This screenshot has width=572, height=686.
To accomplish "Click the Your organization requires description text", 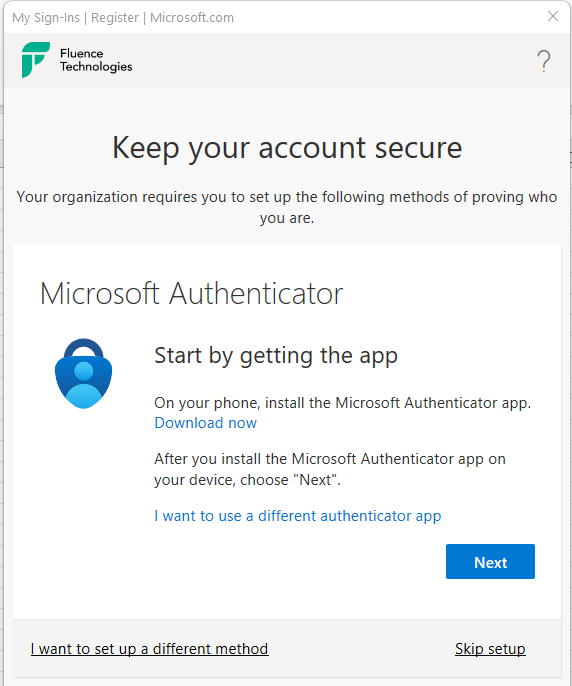I will [x=287, y=207].
